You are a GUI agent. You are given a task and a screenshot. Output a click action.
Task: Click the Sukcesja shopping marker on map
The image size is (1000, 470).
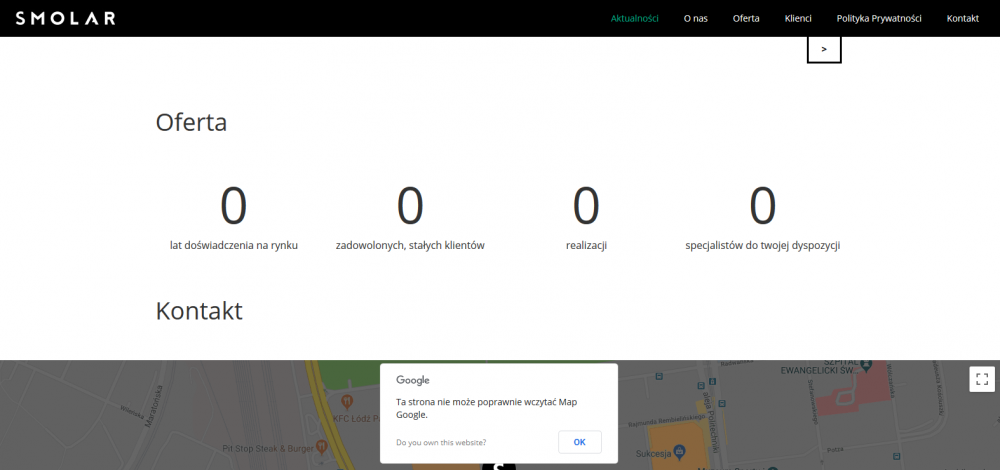click(x=680, y=453)
